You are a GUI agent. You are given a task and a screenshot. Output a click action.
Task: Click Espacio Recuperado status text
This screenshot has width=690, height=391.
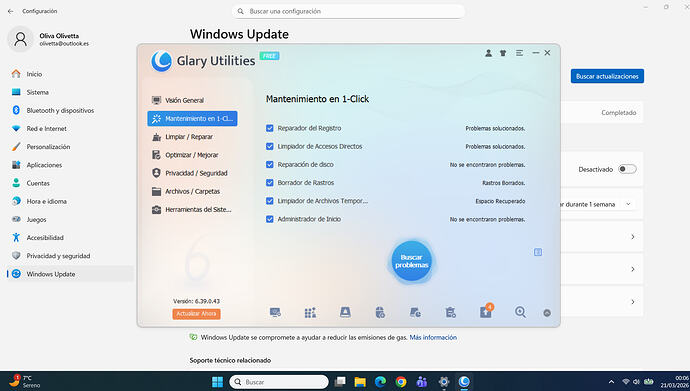[x=500, y=201]
